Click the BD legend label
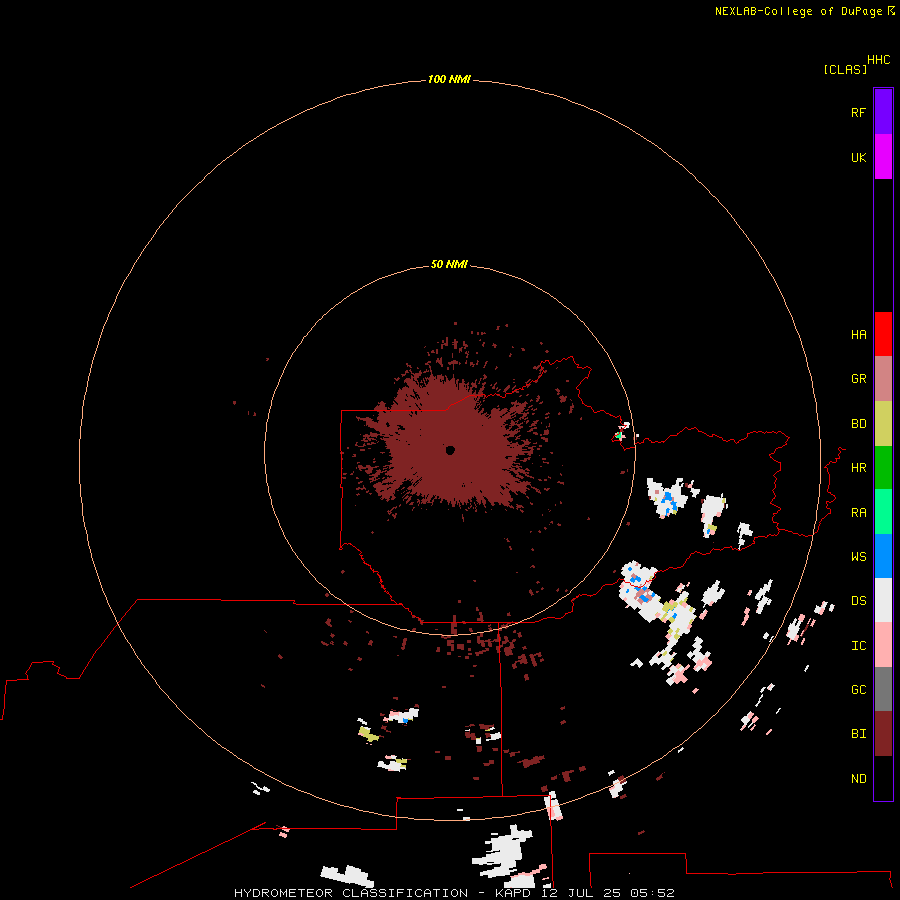The image size is (900, 900). 858,424
